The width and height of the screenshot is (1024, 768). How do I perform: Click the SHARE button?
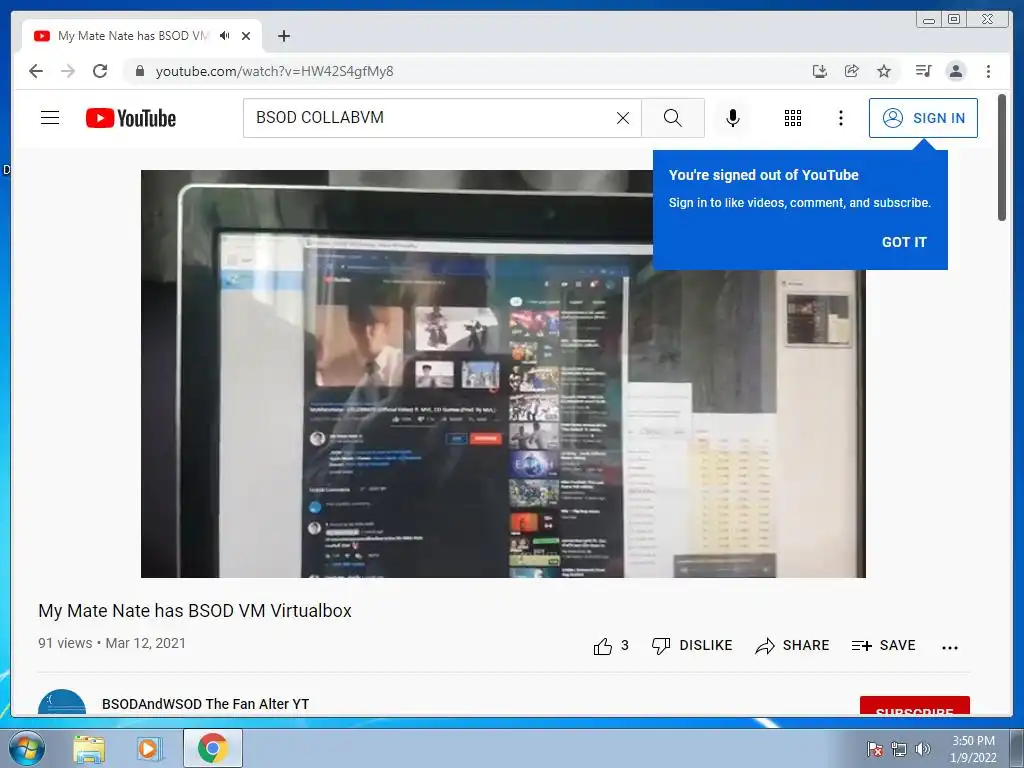click(x=792, y=646)
